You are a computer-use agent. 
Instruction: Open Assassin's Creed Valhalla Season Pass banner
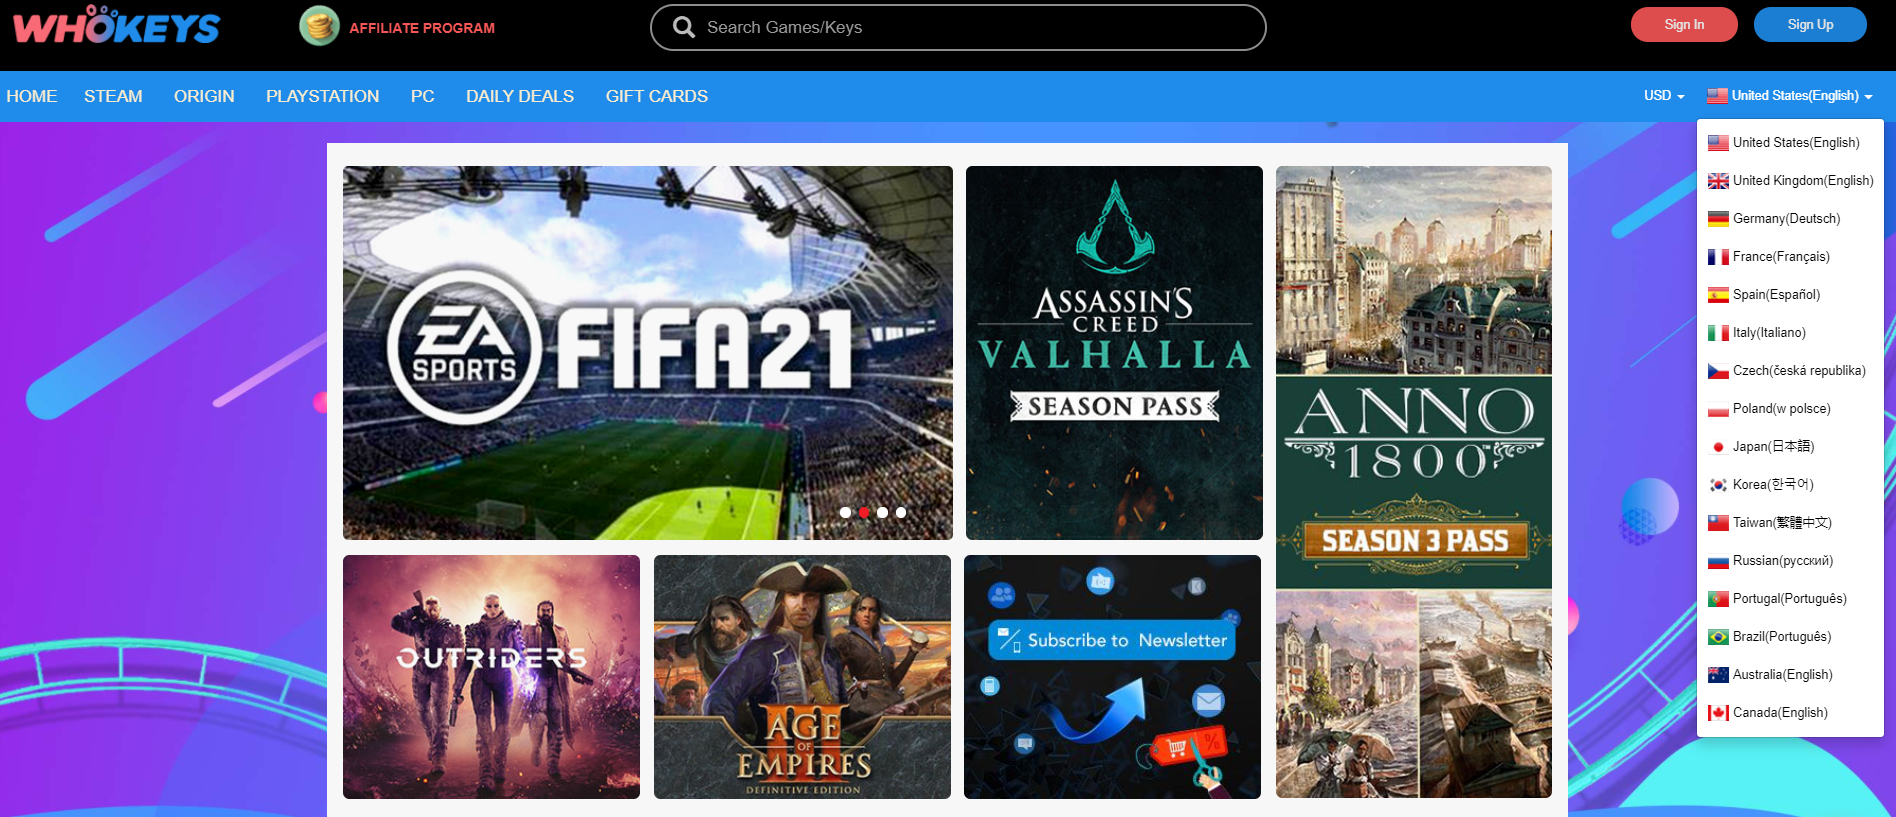[1114, 353]
